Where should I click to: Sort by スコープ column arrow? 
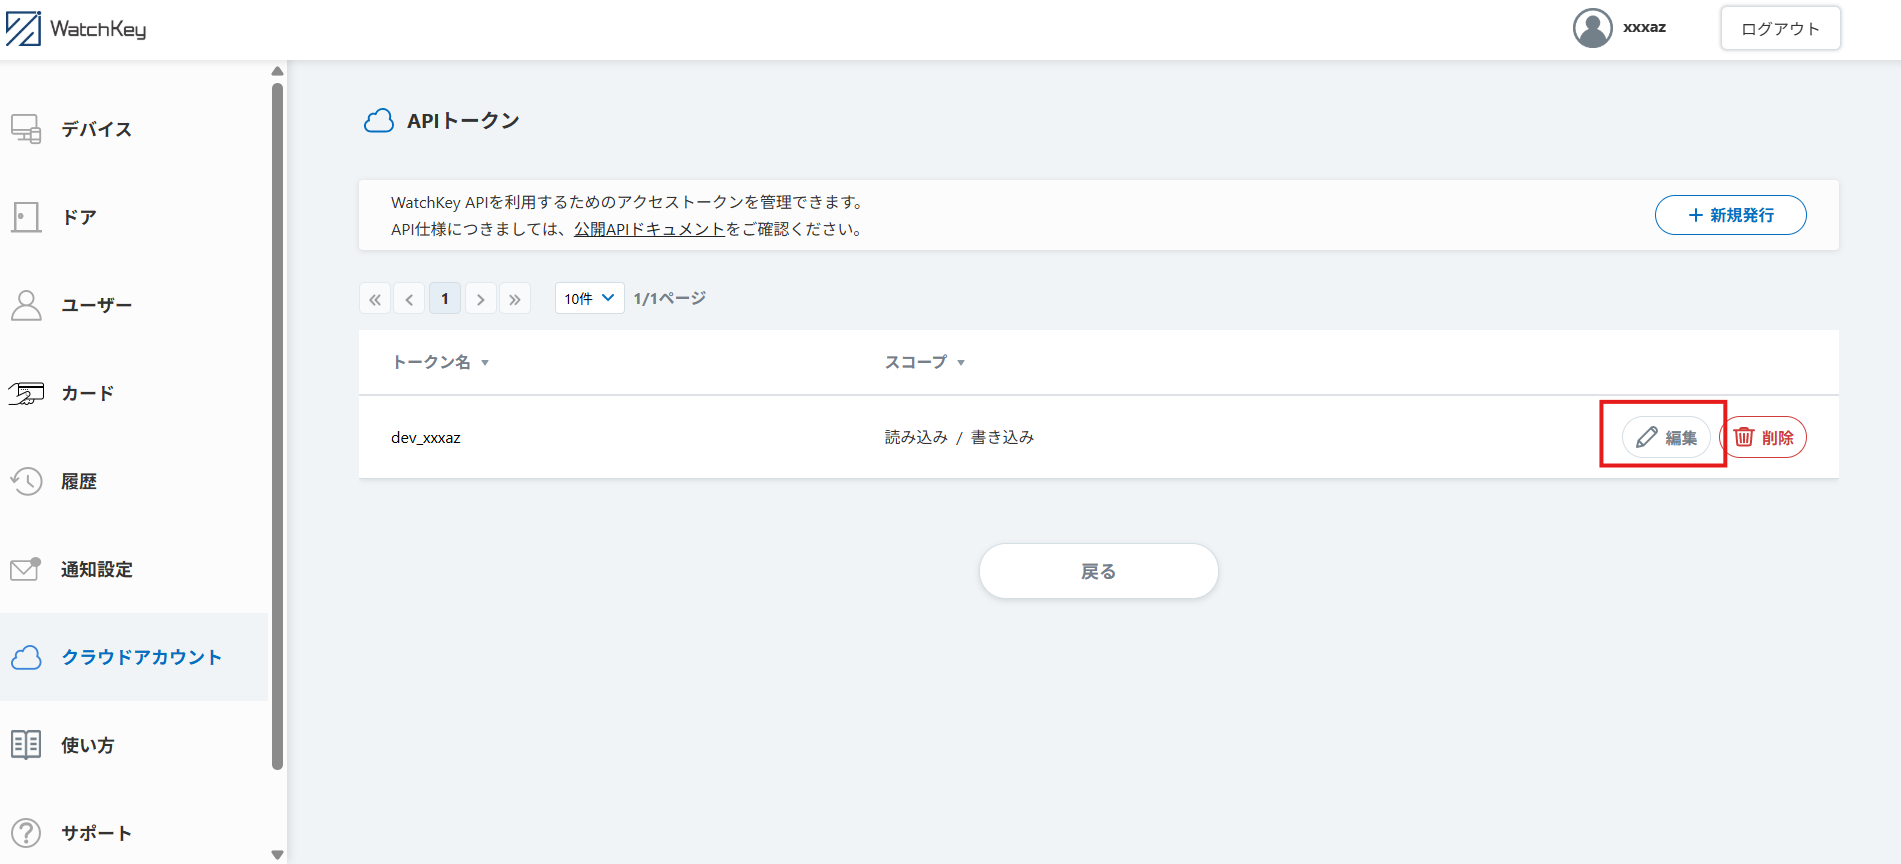[x=961, y=363]
